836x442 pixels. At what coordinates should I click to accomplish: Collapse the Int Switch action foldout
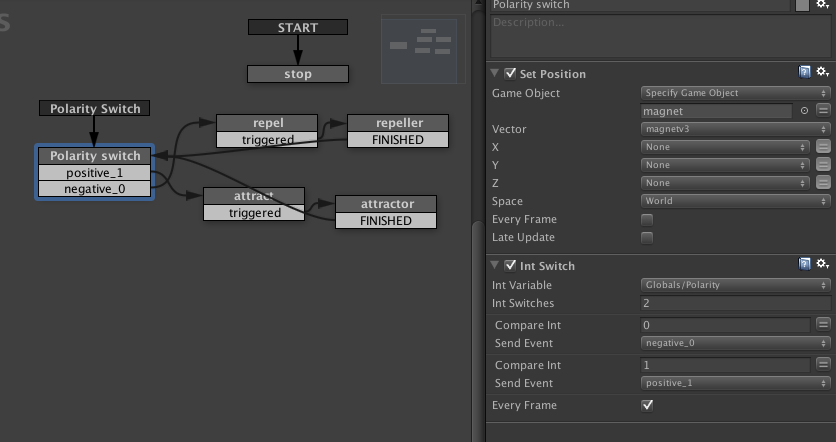point(495,265)
